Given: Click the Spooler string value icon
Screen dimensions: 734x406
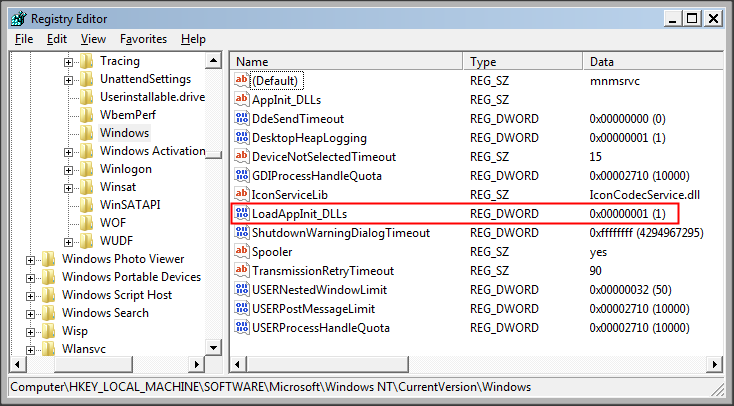Looking at the screenshot, I should tap(242, 251).
